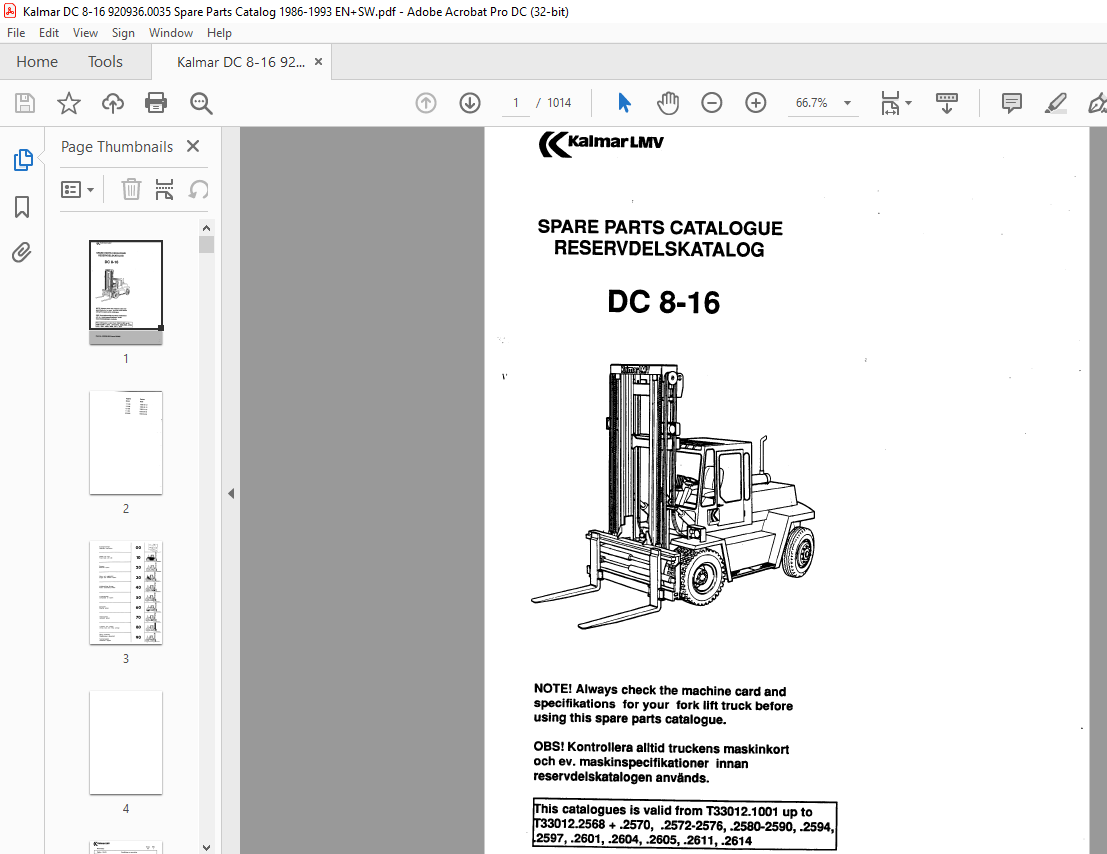The image size is (1107, 854).
Task: Open the scrolling read mode icon
Action: pos(946,103)
